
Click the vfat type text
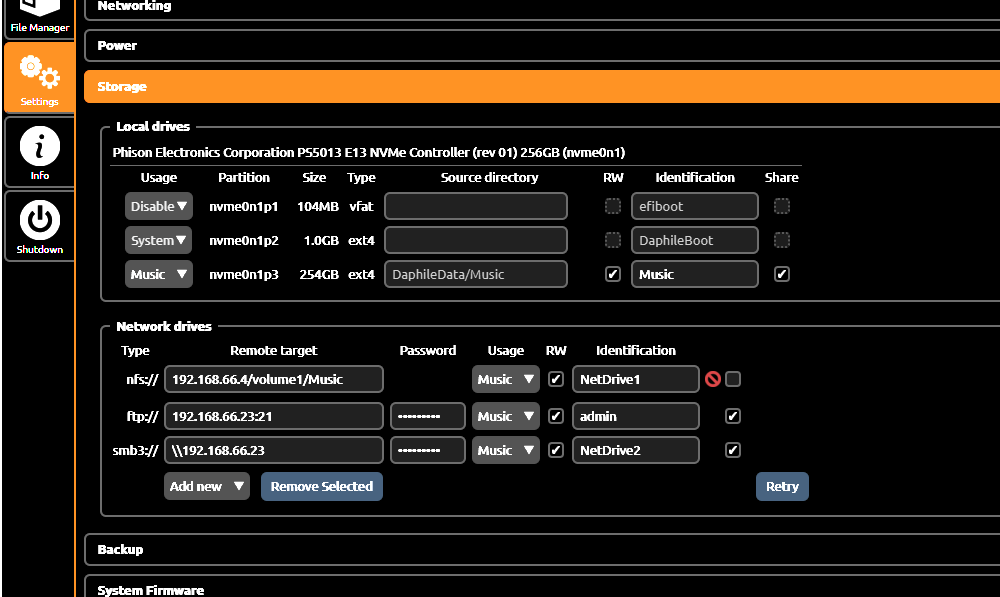(362, 207)
